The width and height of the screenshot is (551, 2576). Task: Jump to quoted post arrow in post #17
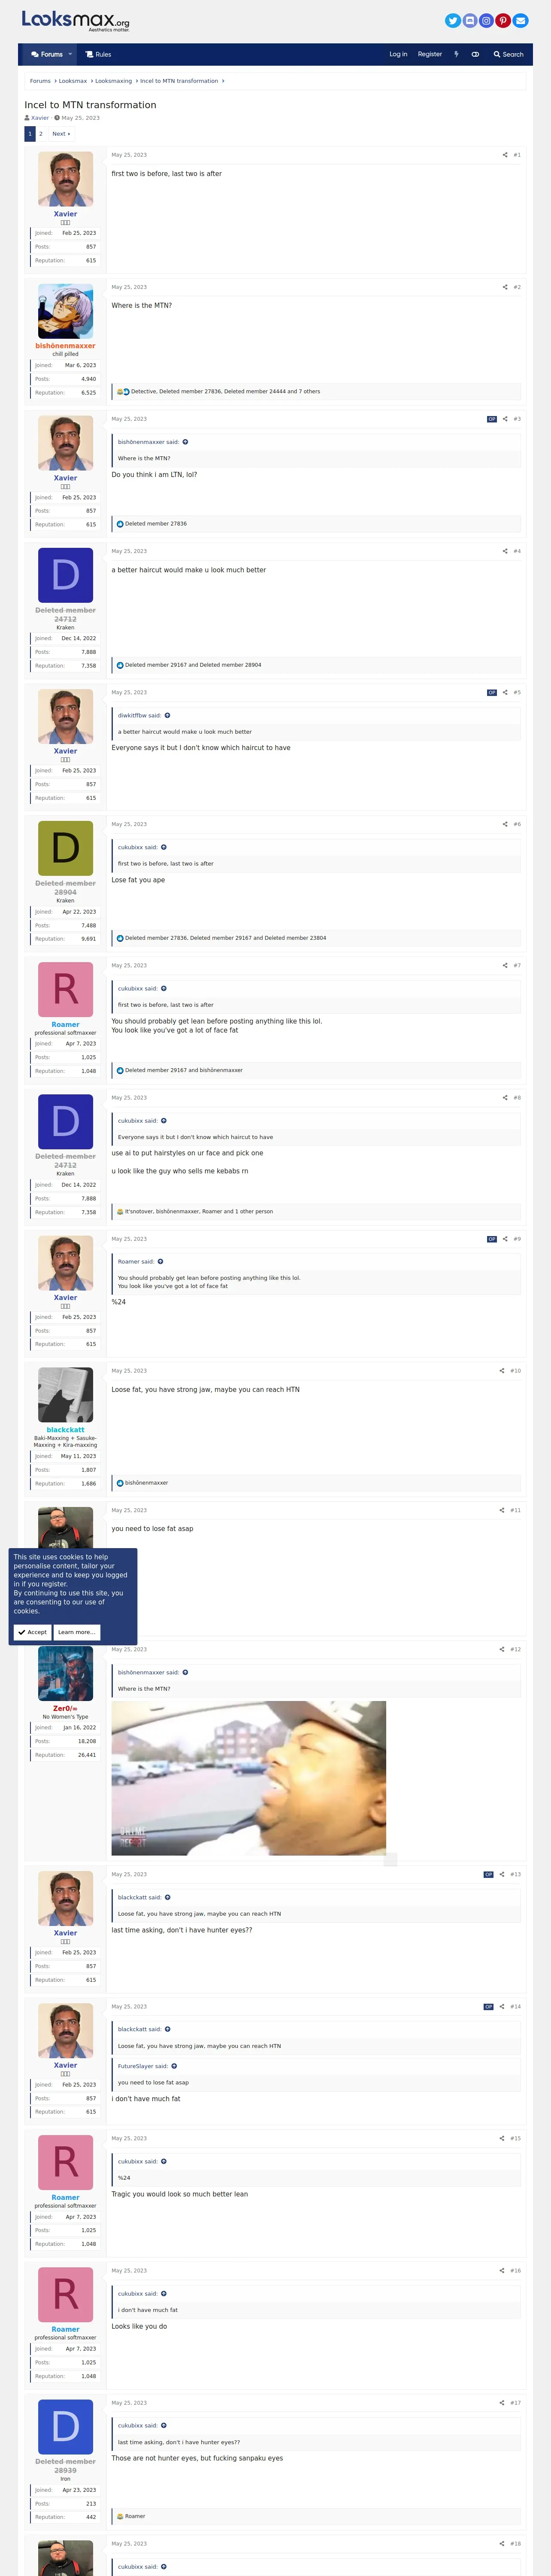(x=164, y=2425)
